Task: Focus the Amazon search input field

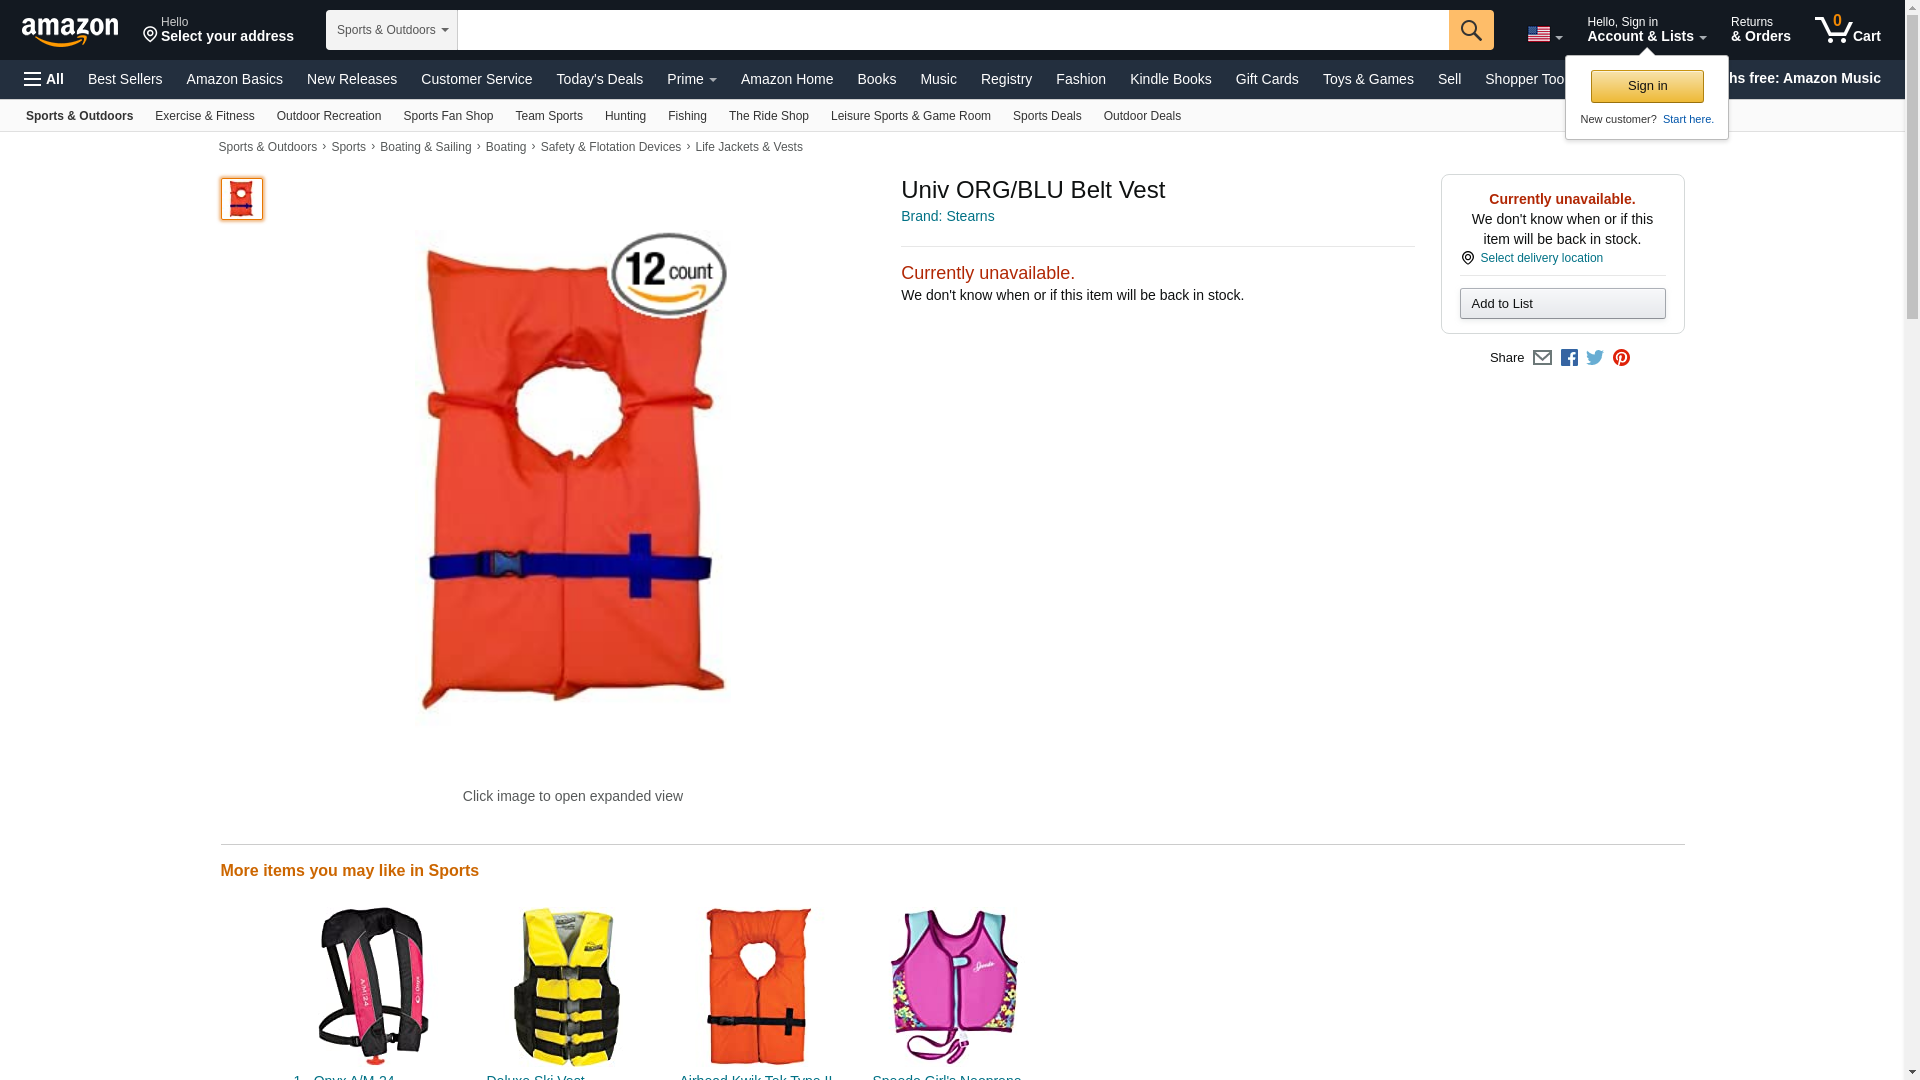Action: click(x=953, y=30)
